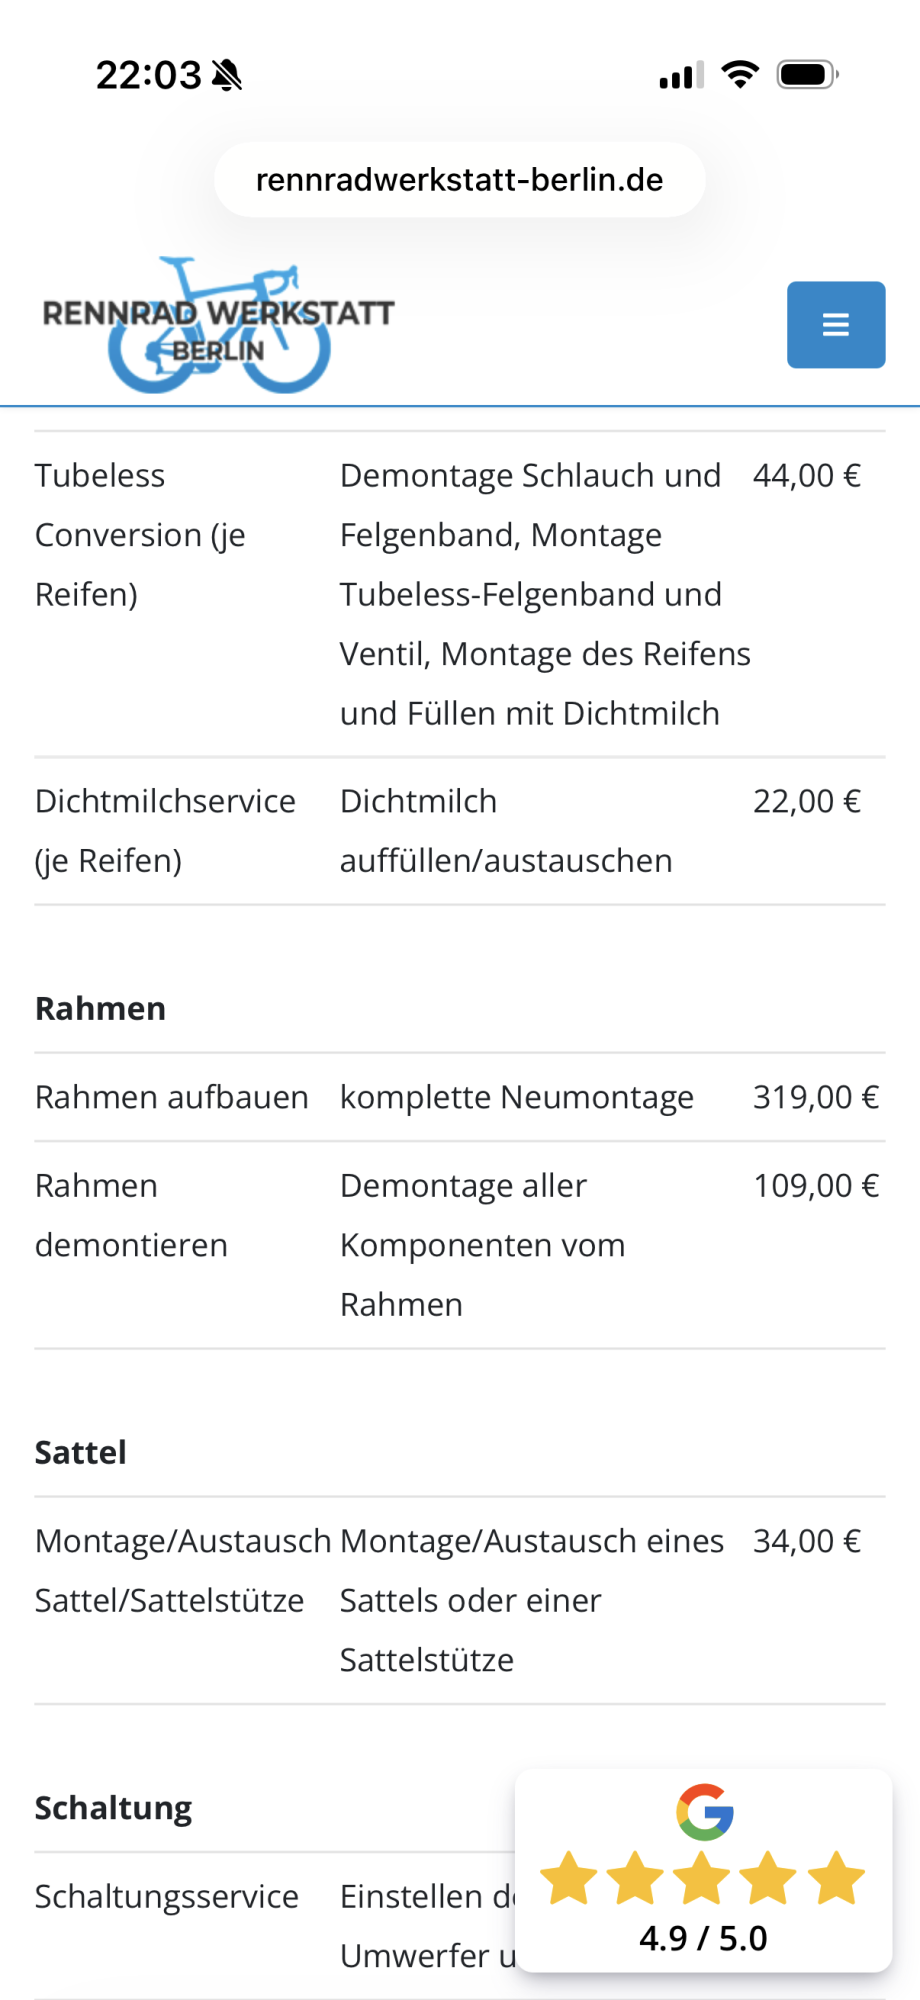Select Dichtmilchservice (je Reifen) entry

(x=165, y=830)
